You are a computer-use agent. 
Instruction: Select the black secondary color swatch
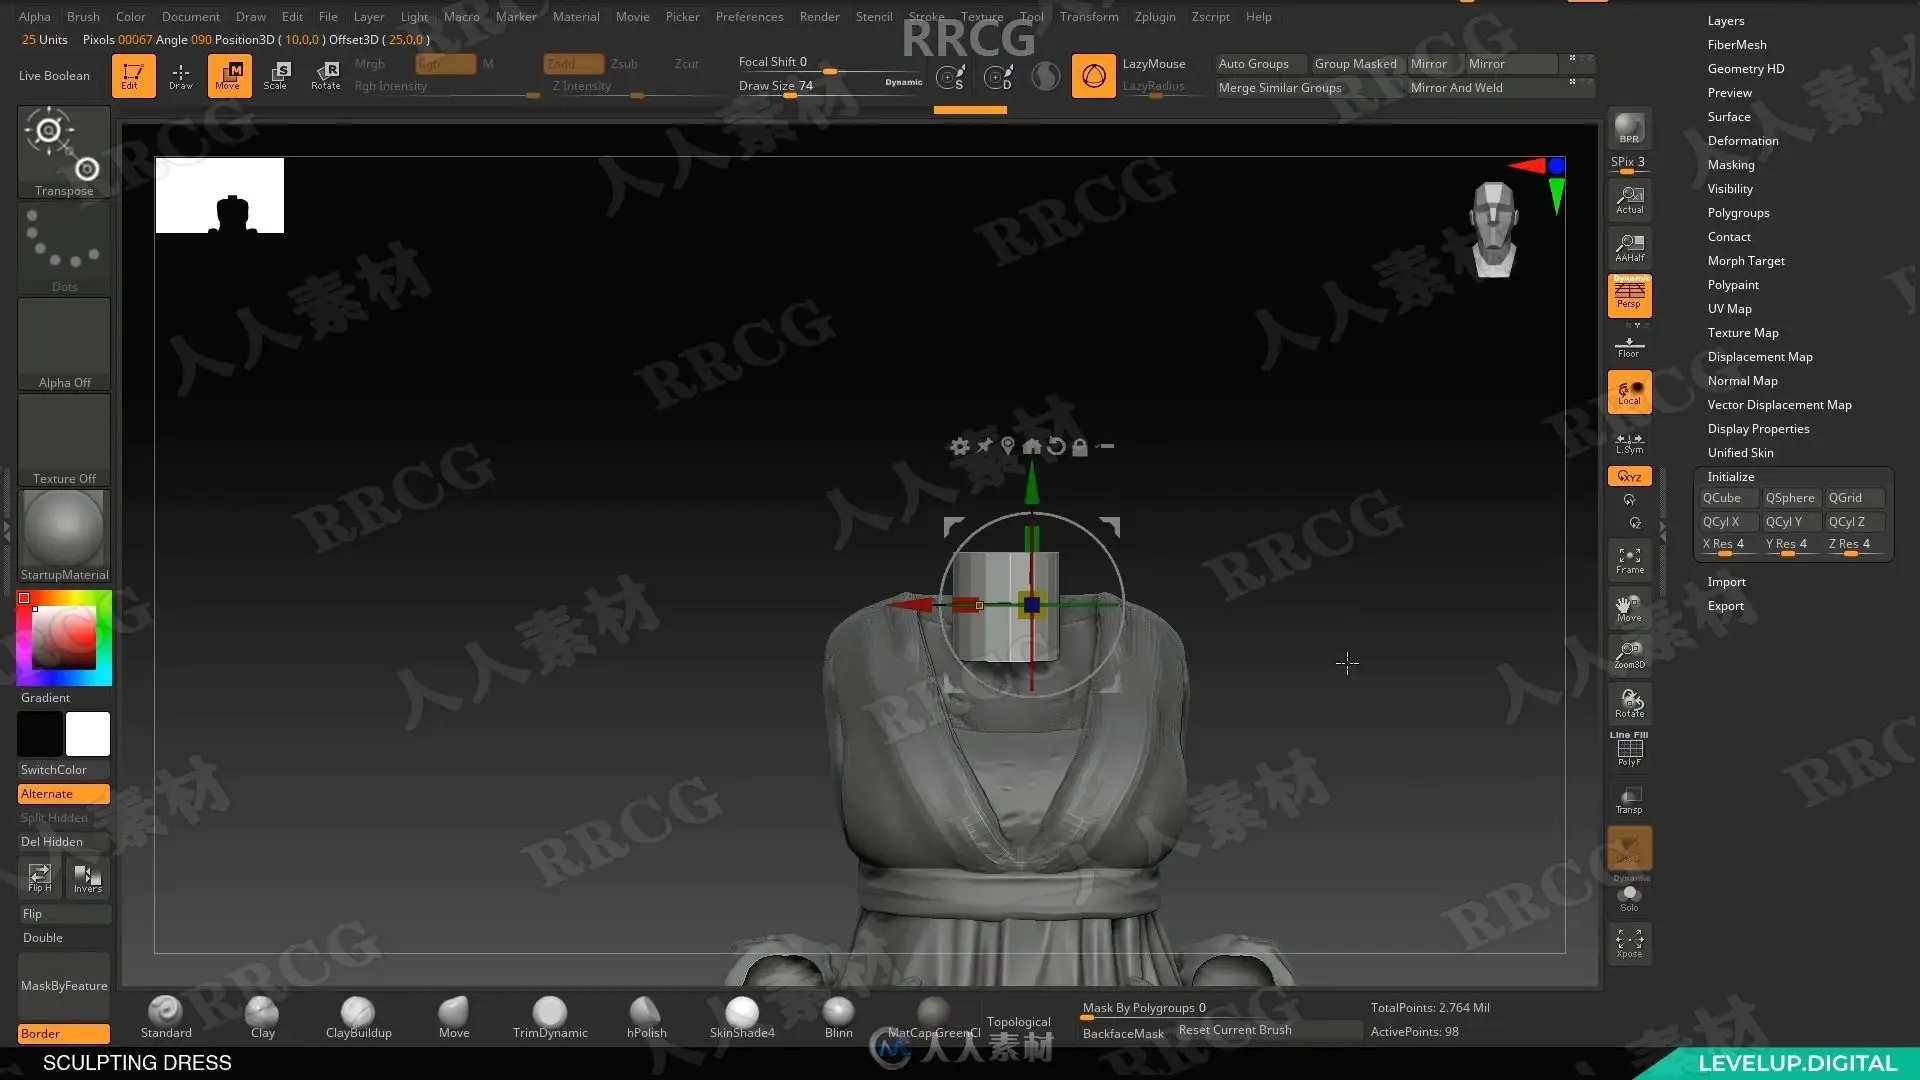coord(40,734)
